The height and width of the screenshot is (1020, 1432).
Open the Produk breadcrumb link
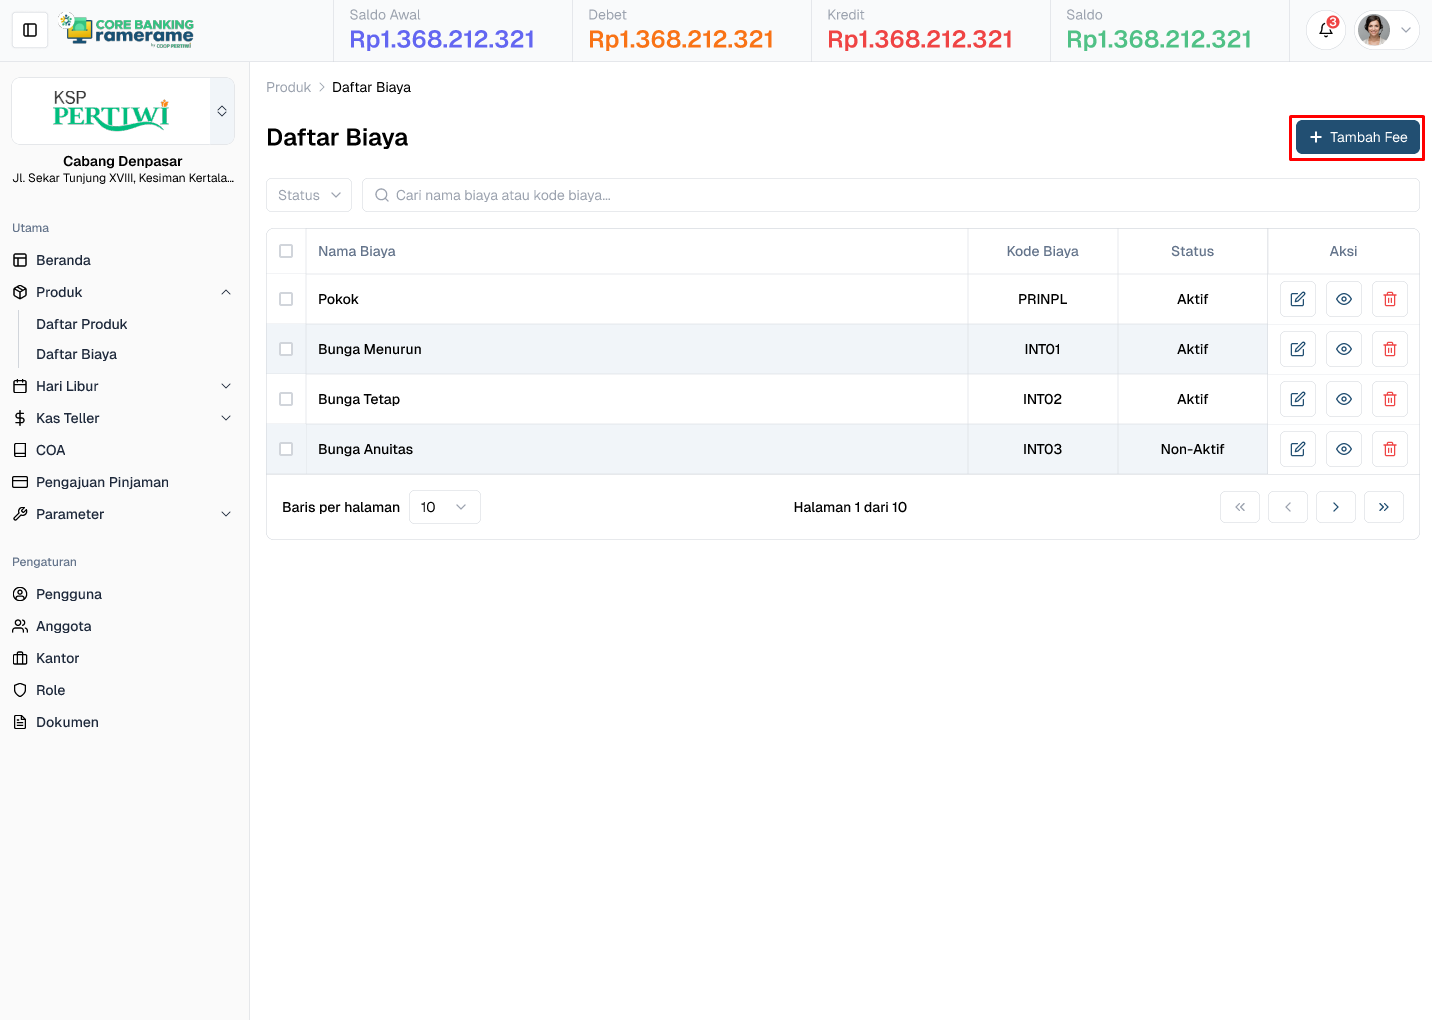[x=288, y=87]
